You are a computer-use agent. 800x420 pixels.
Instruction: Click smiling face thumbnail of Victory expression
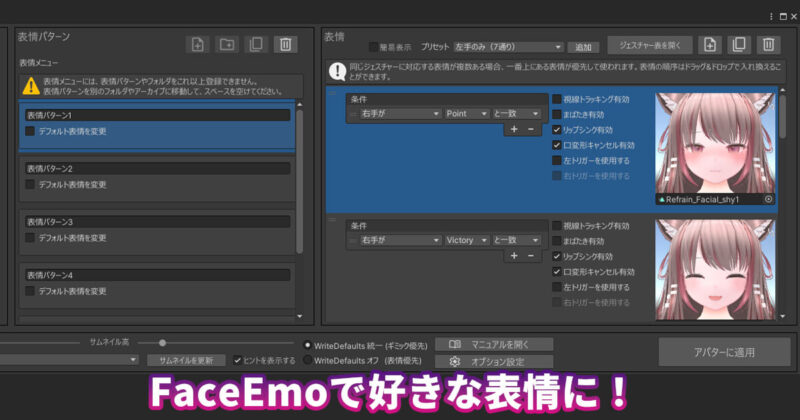coord(715,270)
